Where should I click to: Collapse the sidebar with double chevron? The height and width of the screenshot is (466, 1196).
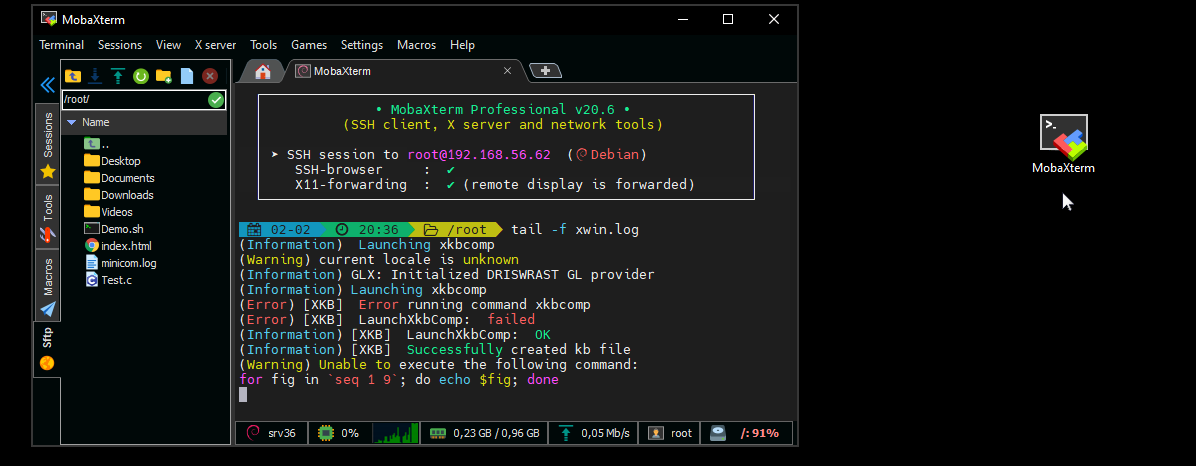point(48,85)
